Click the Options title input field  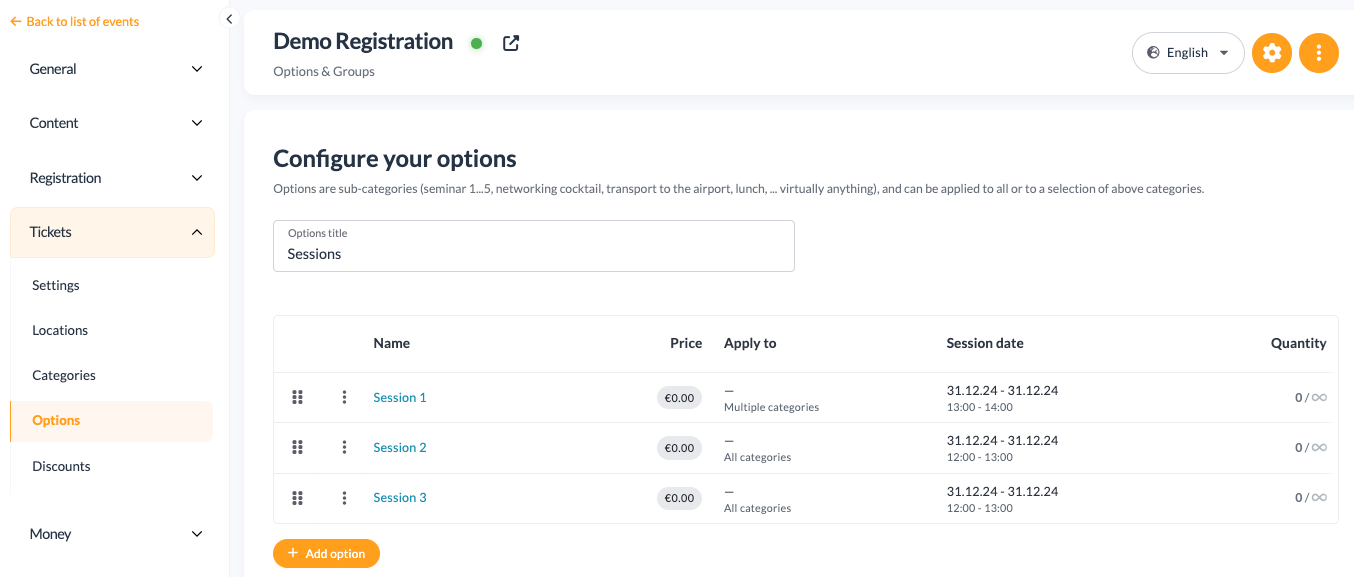click(x=534, y=246)
